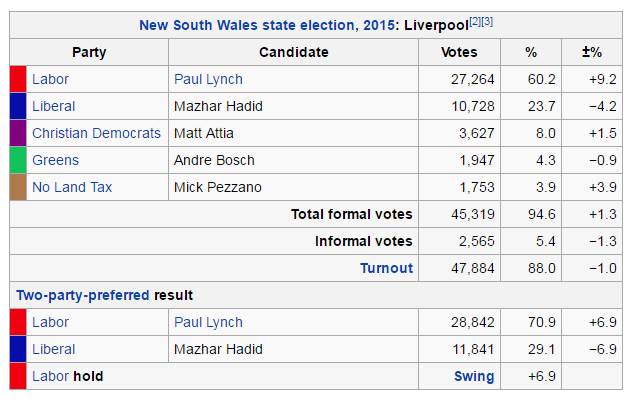This screenshot has width=629, height=402.
Task: Click the red Labor color swatch in first row
Action: pos(18,79)
